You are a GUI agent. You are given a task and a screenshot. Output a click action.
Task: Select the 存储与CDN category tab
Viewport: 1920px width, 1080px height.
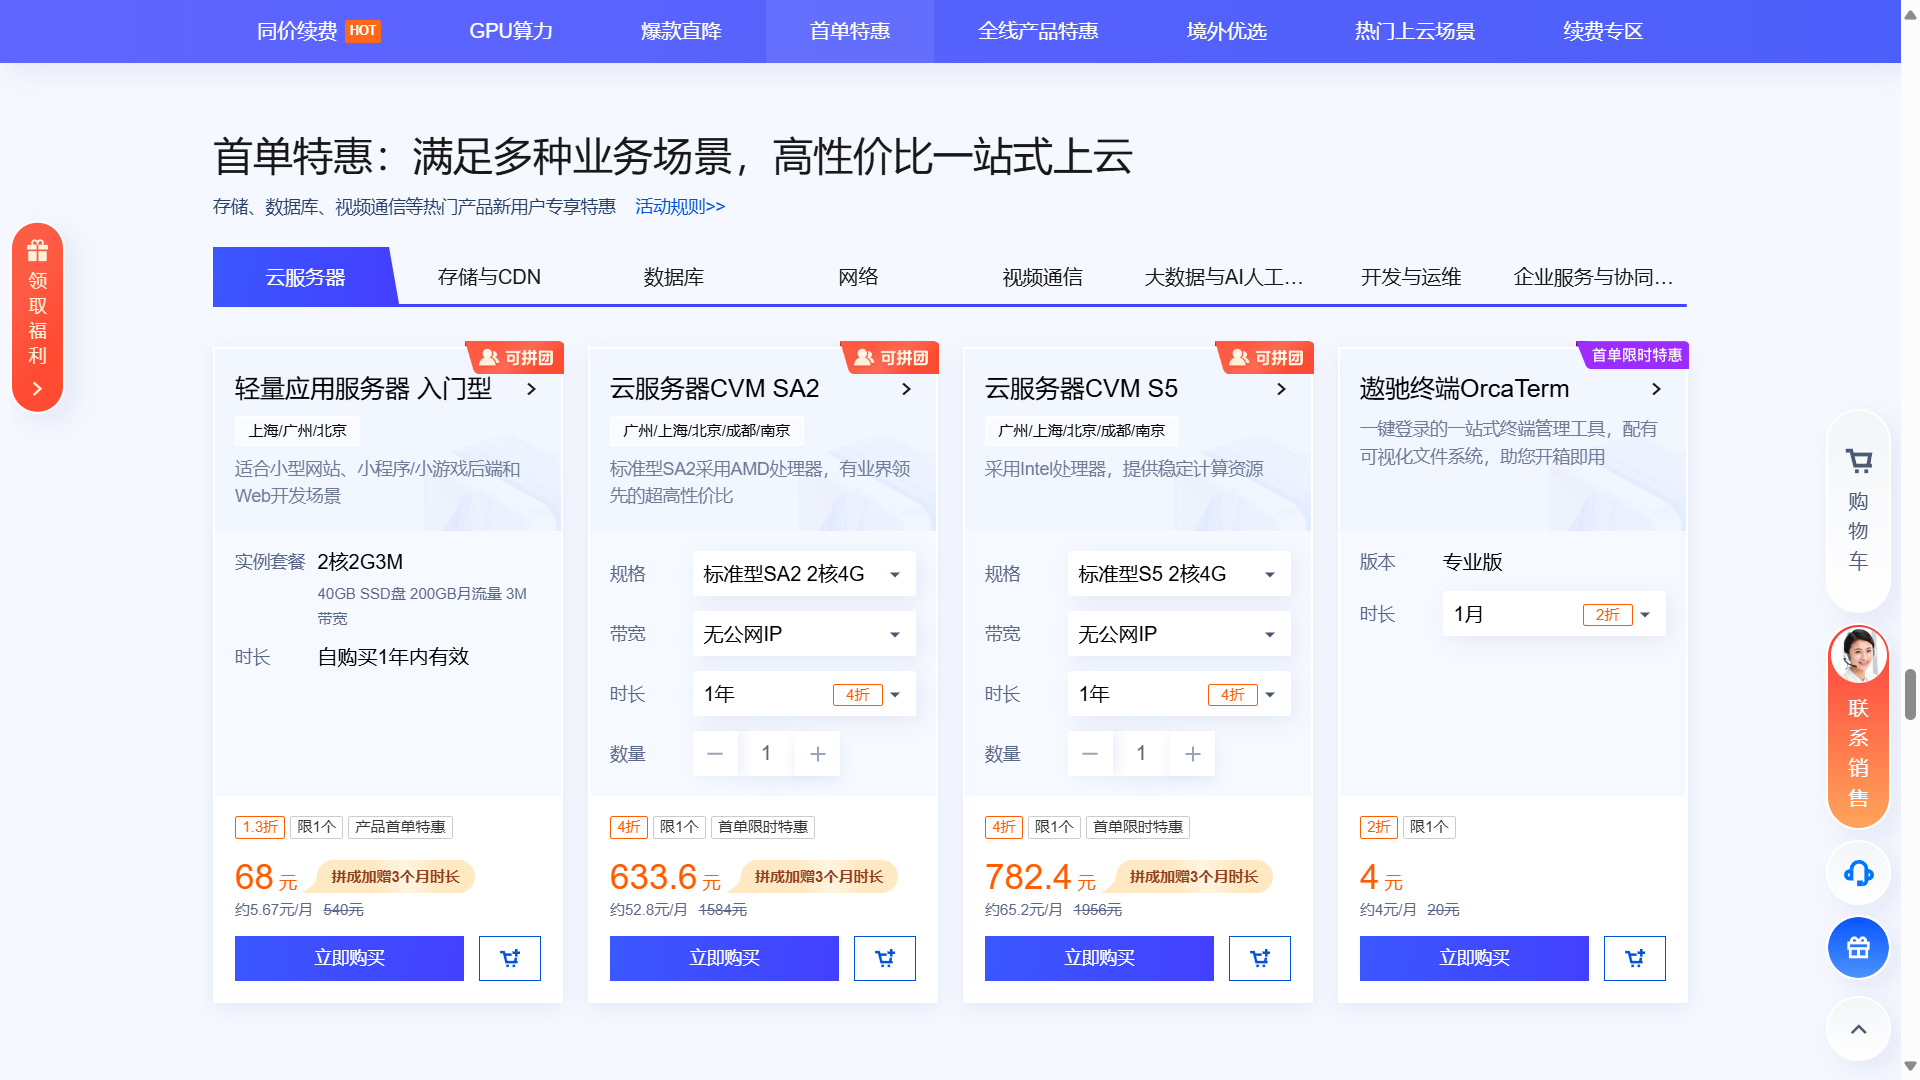[489, 277]
